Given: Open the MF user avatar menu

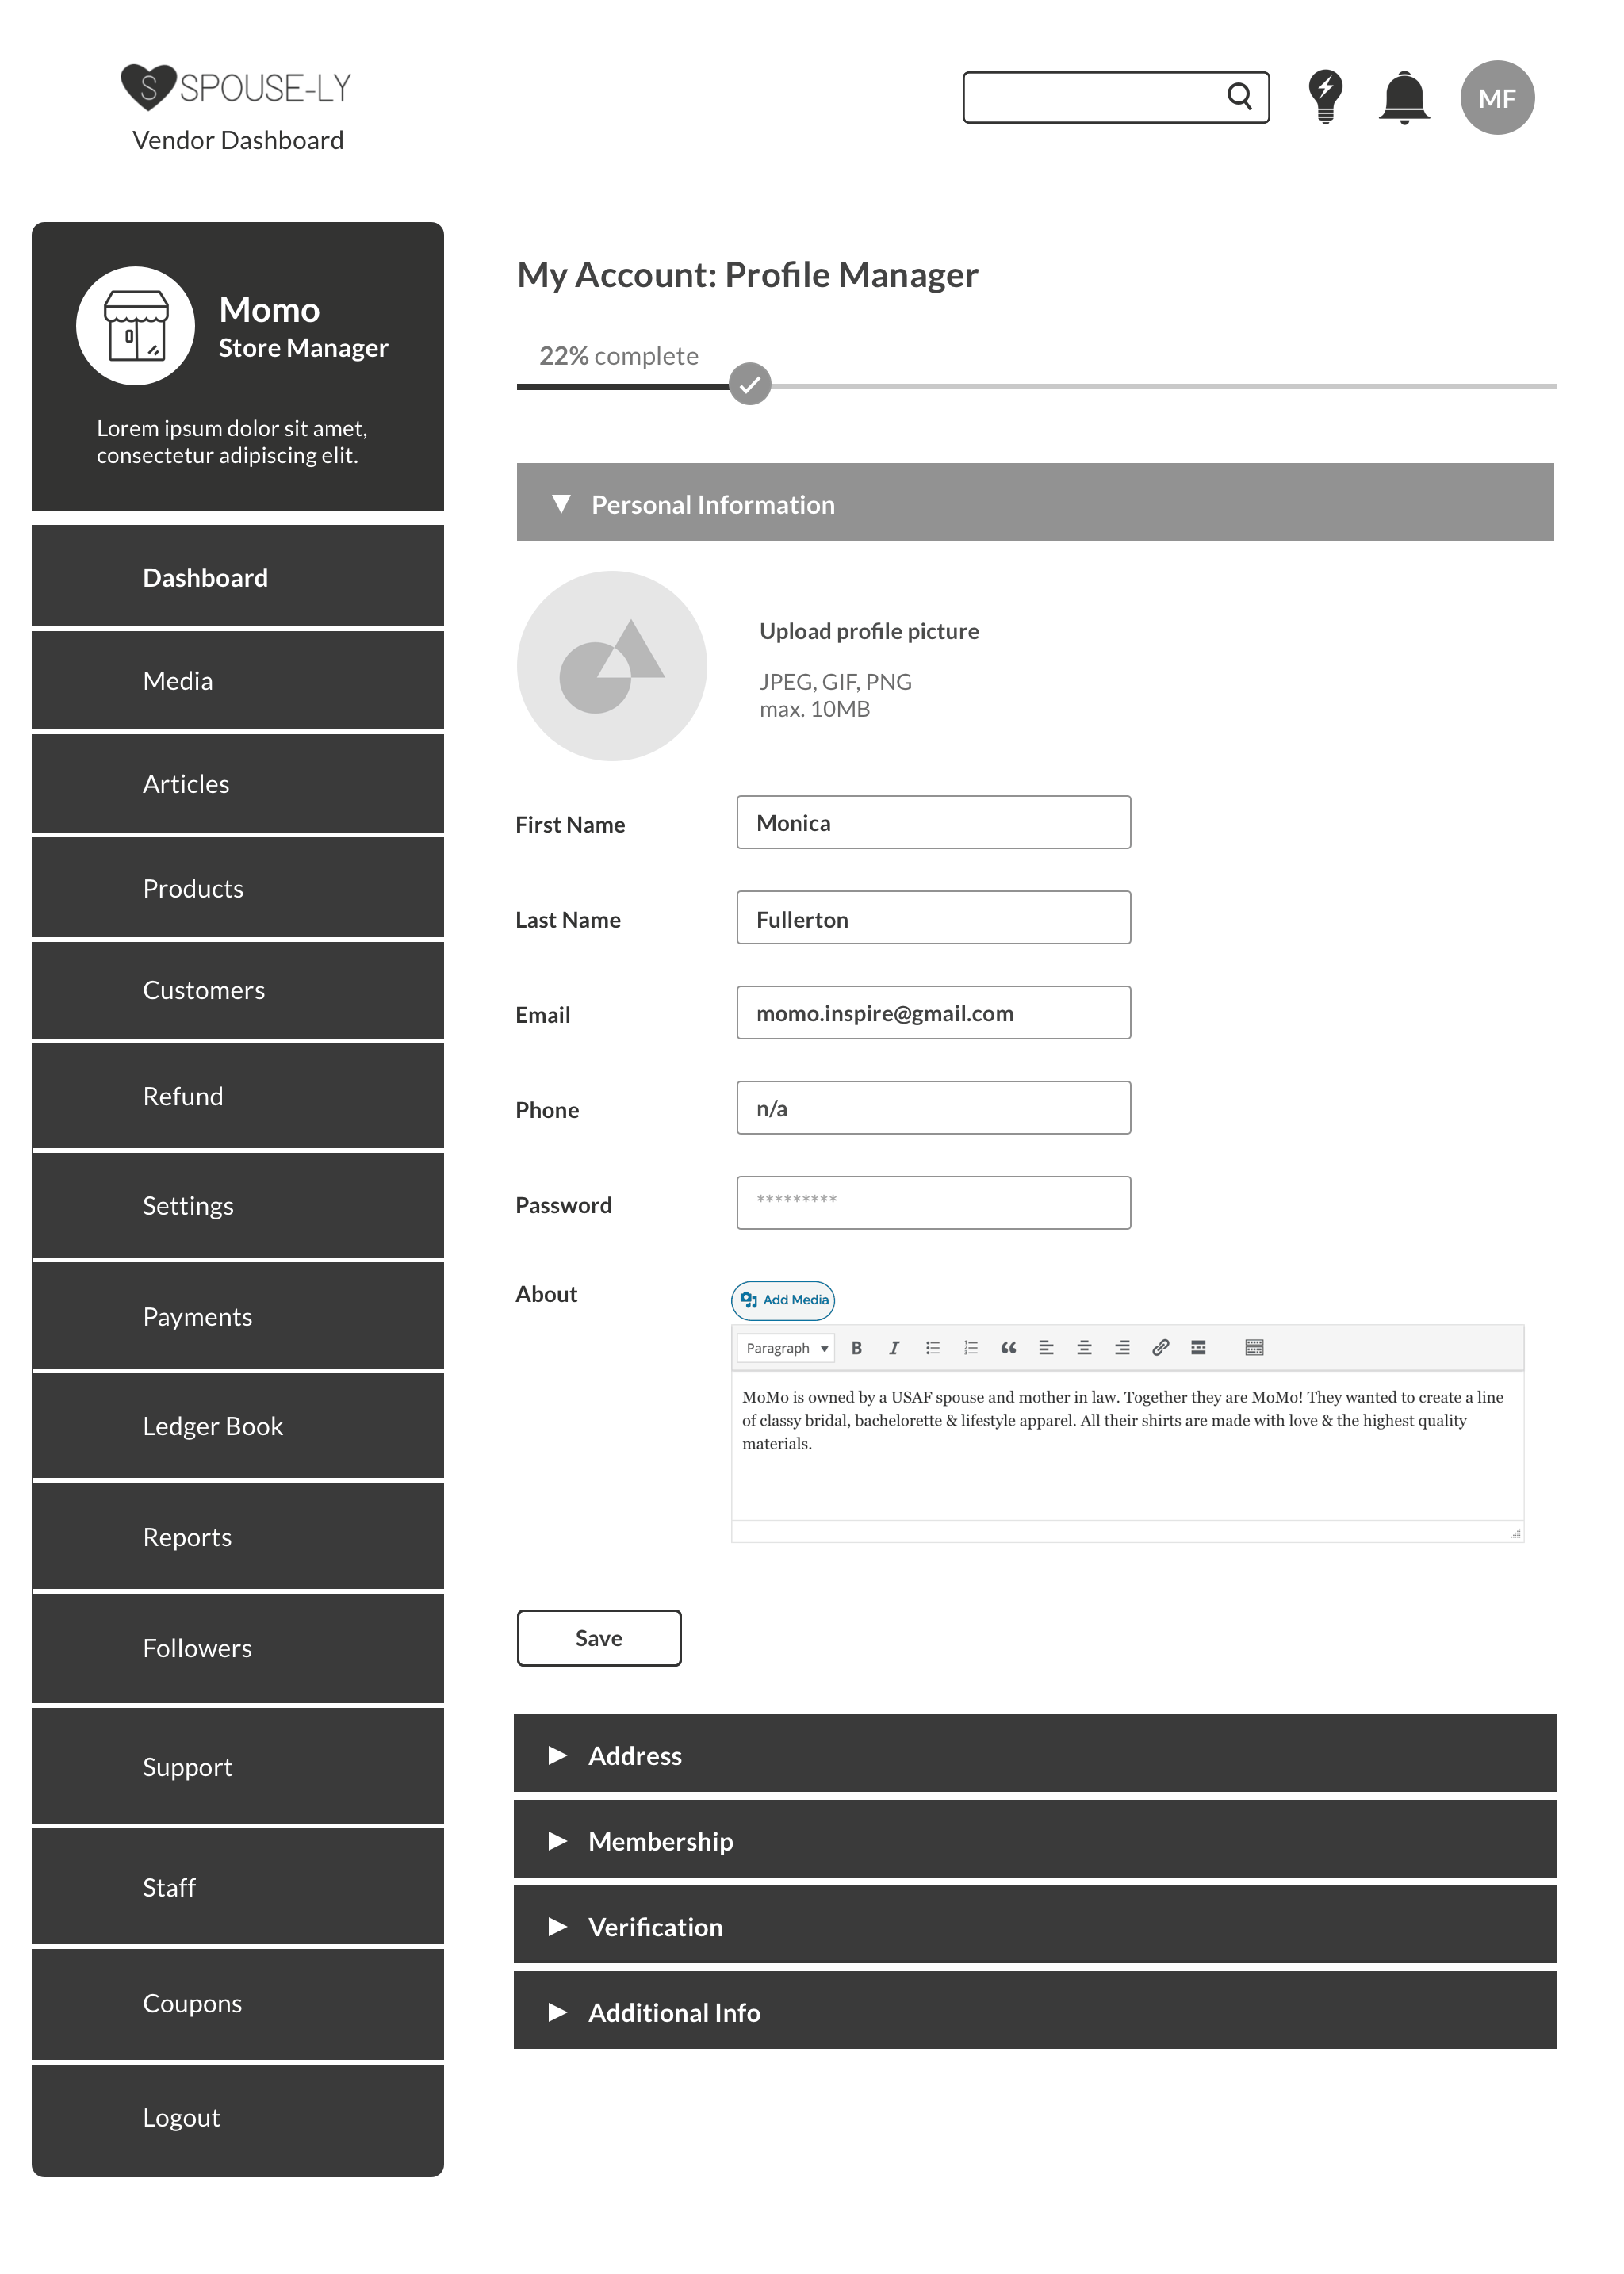Looking at the screenshot, I should tap(1497, 98).
